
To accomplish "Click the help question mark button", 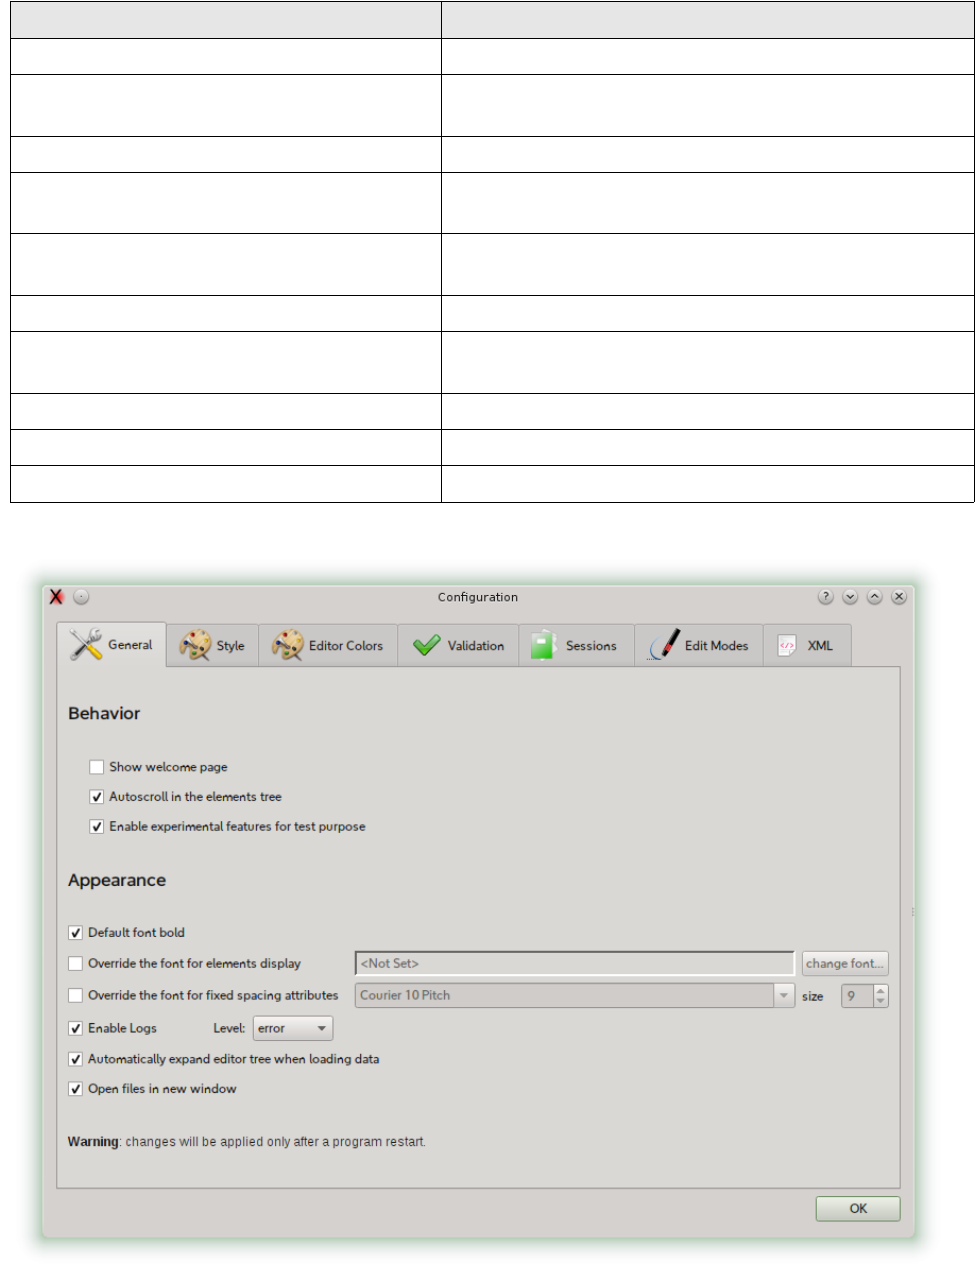I will pyautogui.click(x=825, y=597).
